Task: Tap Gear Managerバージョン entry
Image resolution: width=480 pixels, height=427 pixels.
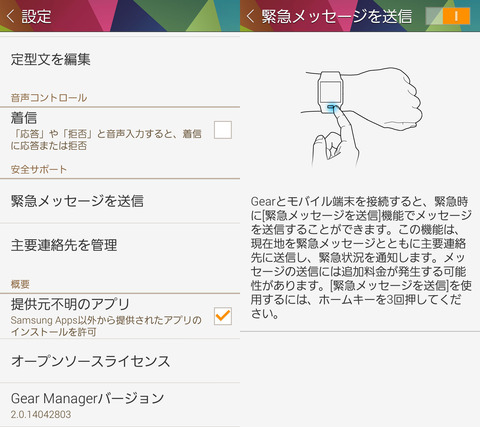Action: [120, 405]
